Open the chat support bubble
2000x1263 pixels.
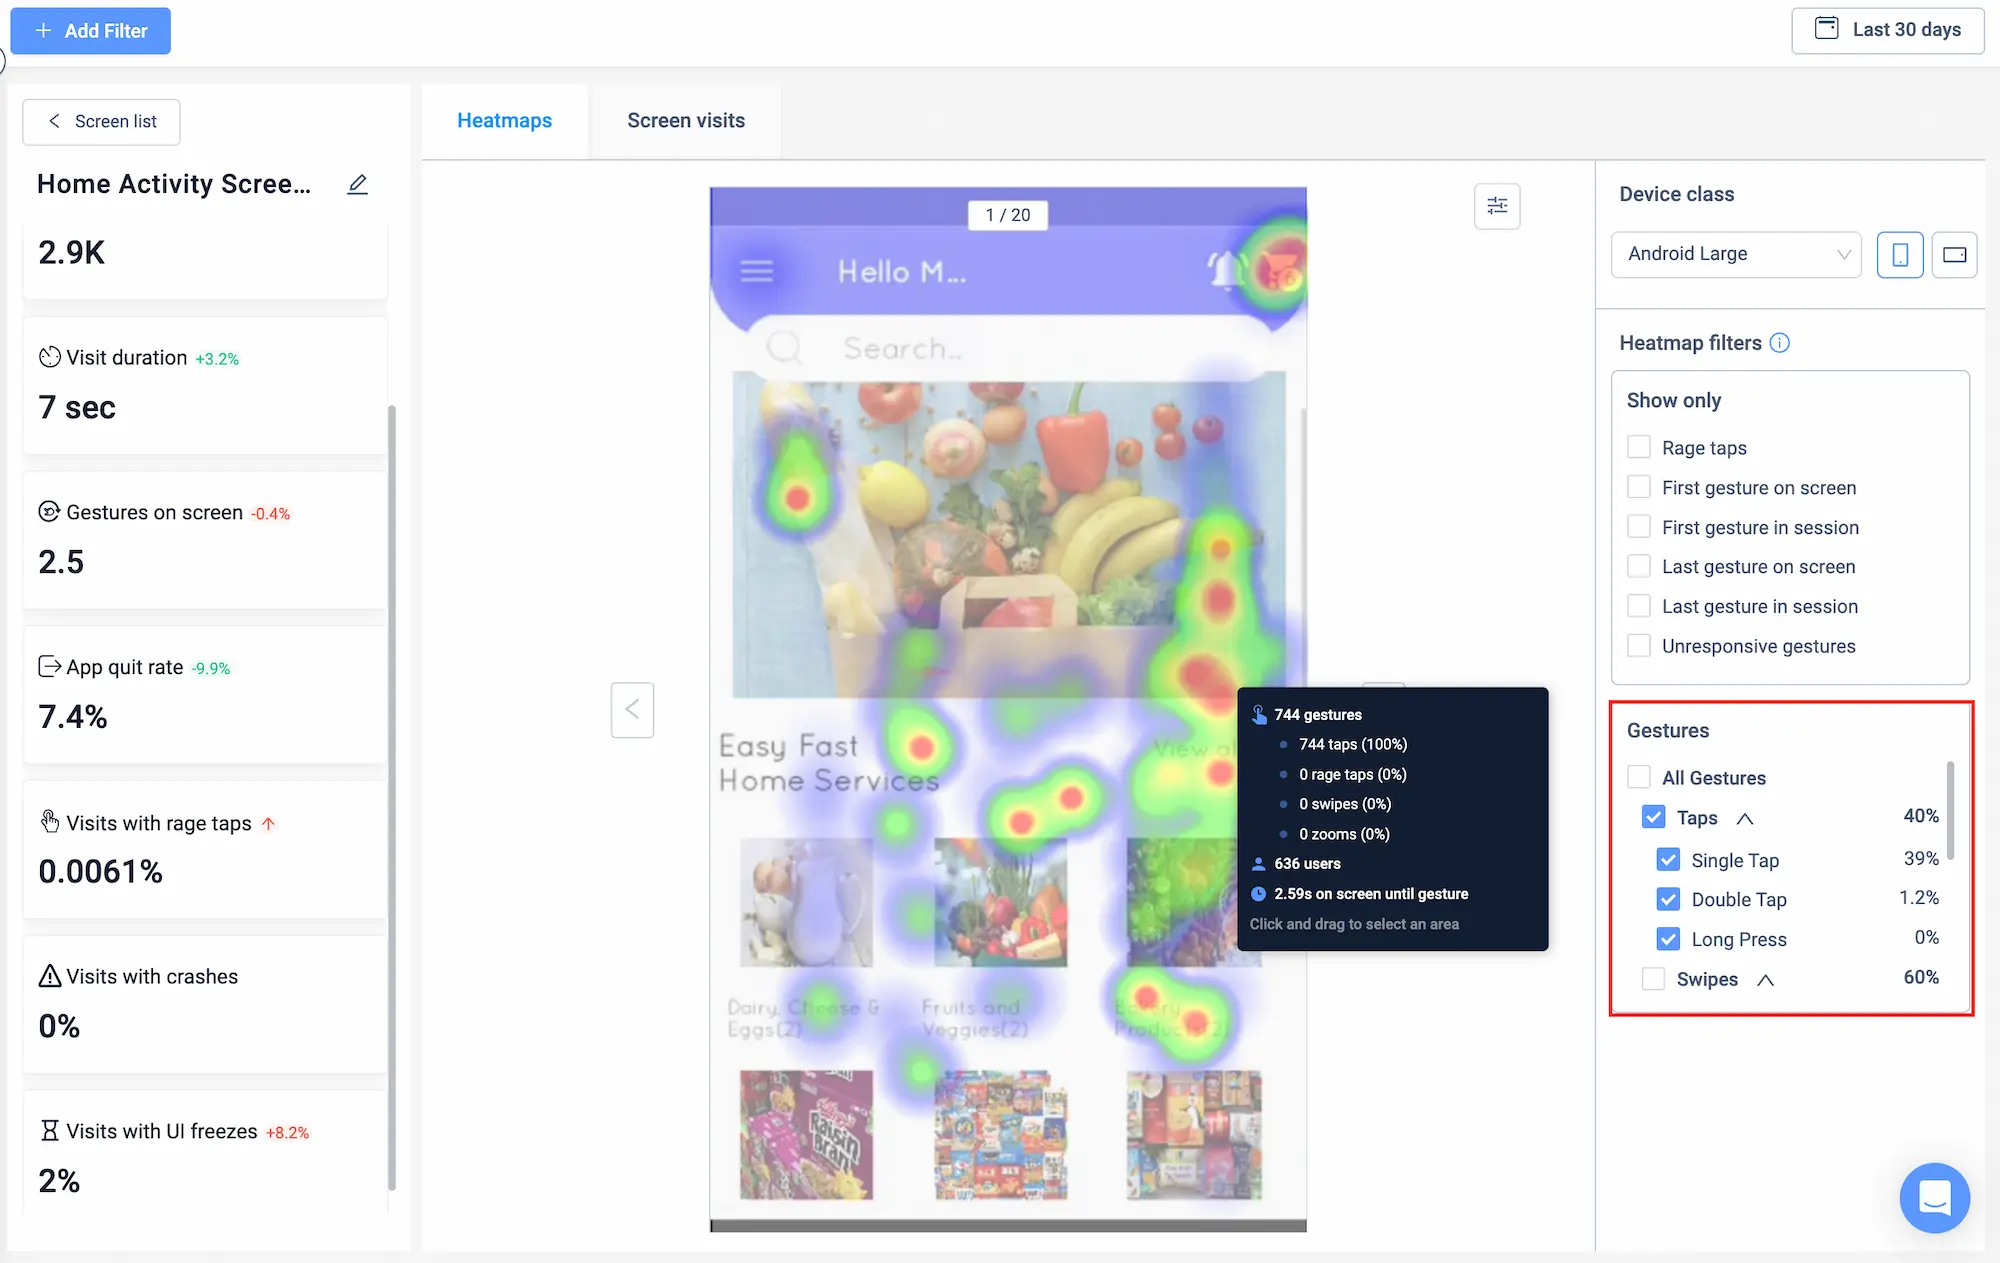click(x=1934, y=1197)
